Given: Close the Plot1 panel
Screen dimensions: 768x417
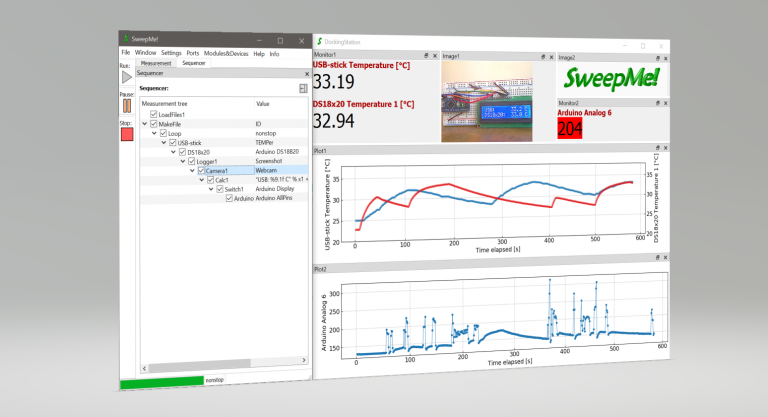Looking at the screenshot, I should (x=666, y=147).
